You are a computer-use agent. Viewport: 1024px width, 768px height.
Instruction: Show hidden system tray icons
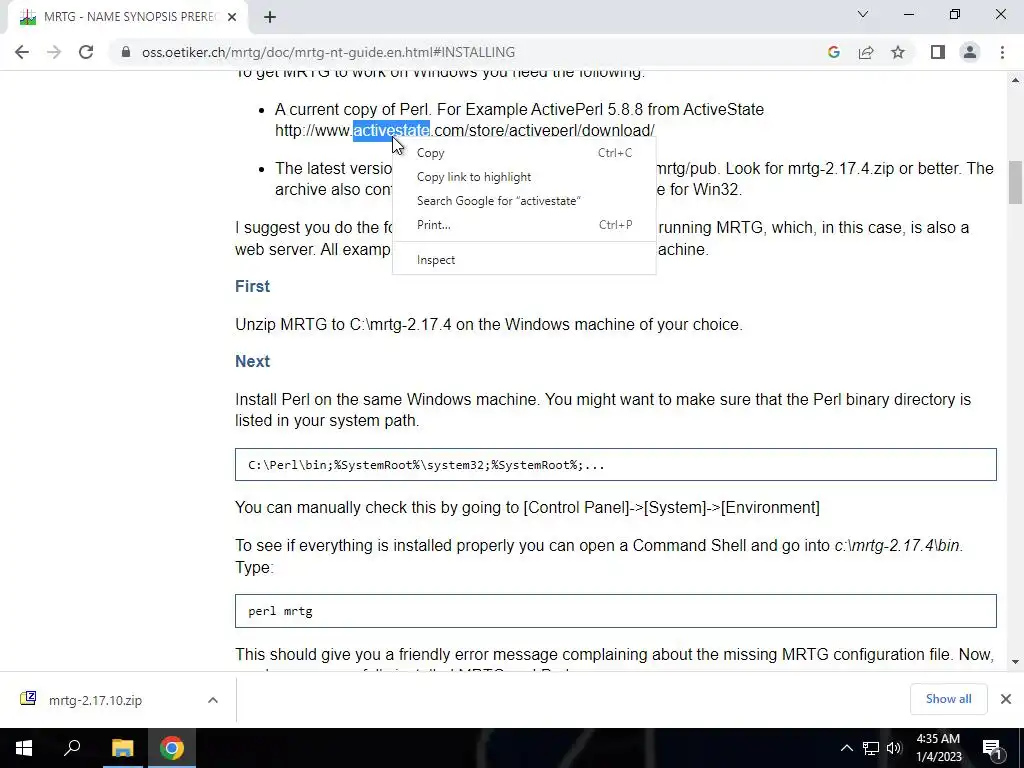pyautogui.click(x=846, y=748)
